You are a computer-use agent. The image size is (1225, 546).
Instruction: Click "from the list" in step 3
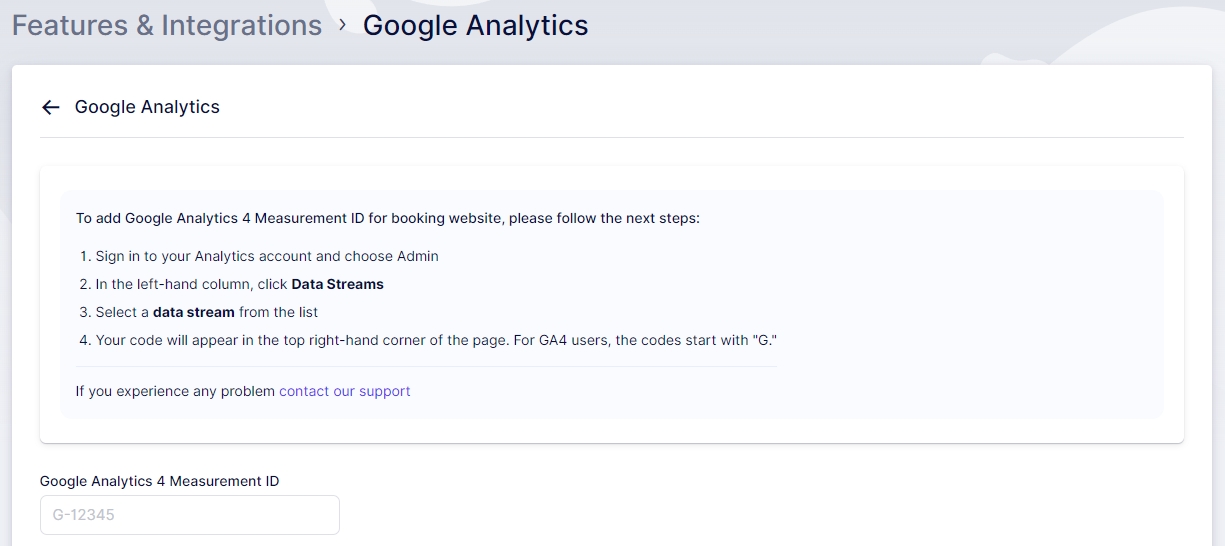[278, 312]
